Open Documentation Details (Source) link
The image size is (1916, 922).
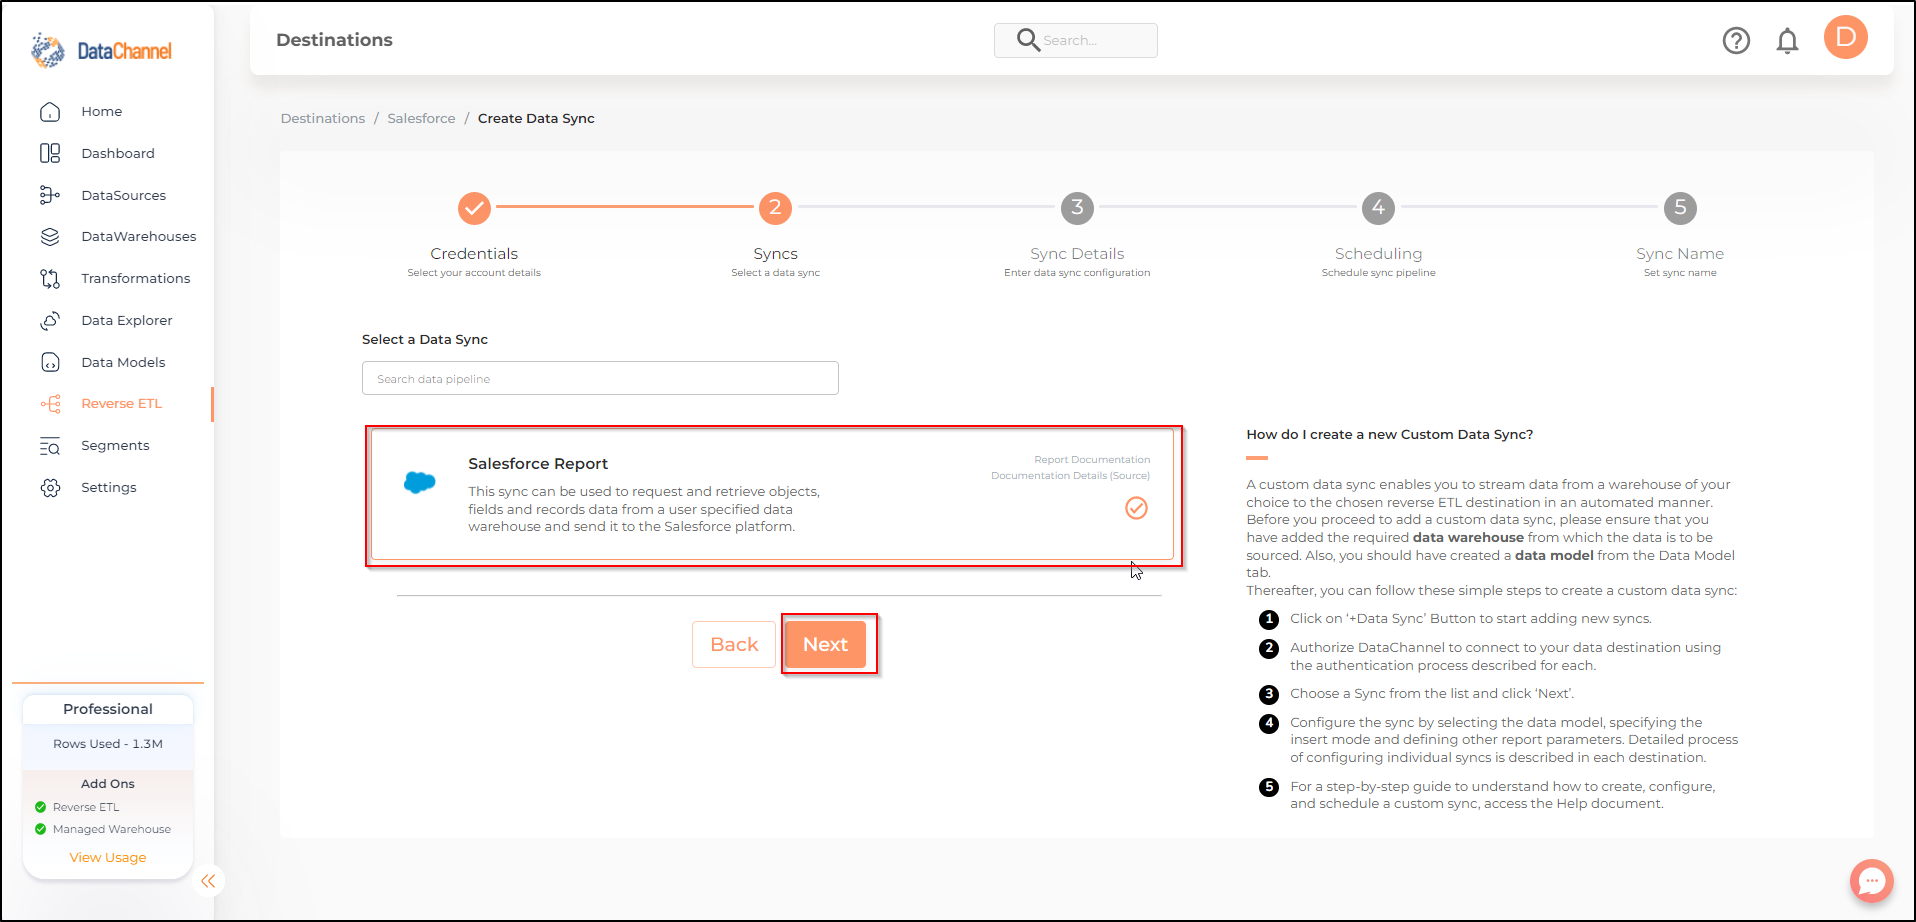point(1070,476)
